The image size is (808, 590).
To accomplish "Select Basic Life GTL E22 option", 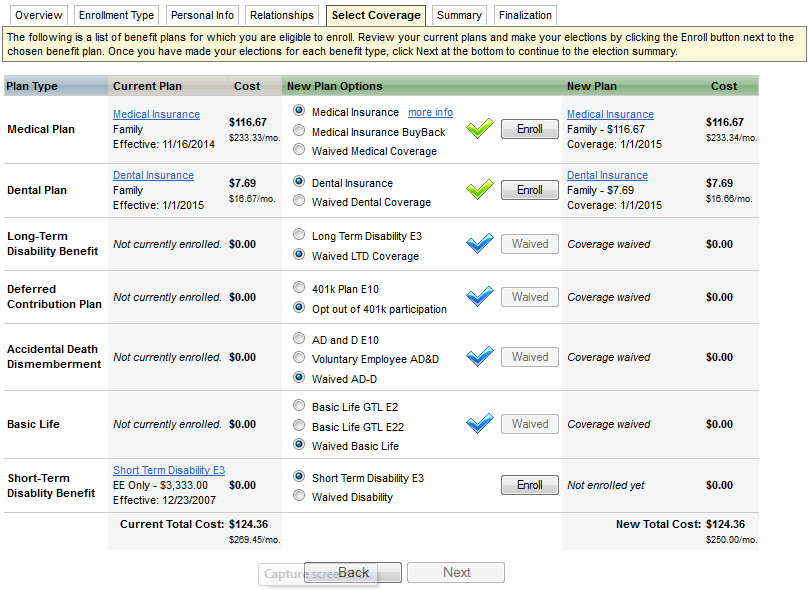I will pyautogui.click(x=299, y=426).
